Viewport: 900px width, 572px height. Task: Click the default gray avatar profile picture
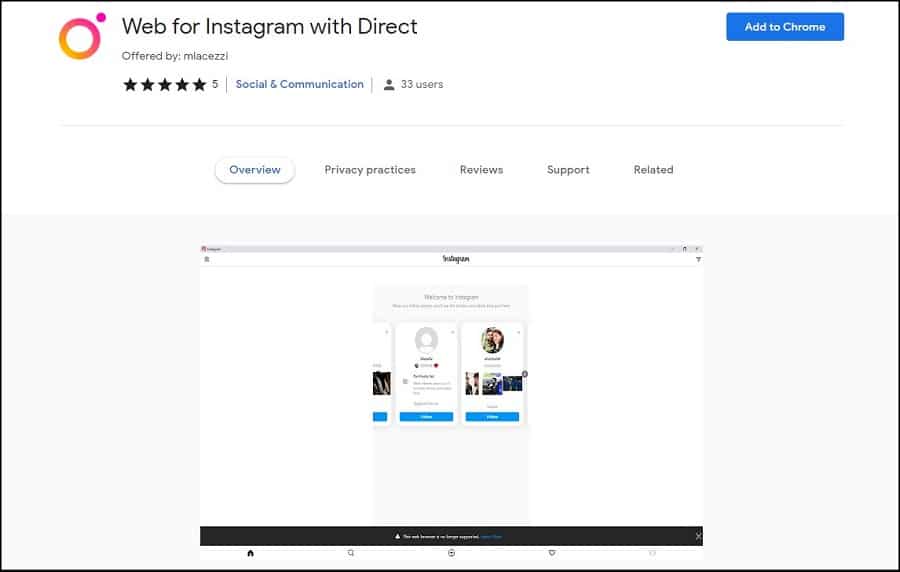point(427,340)
